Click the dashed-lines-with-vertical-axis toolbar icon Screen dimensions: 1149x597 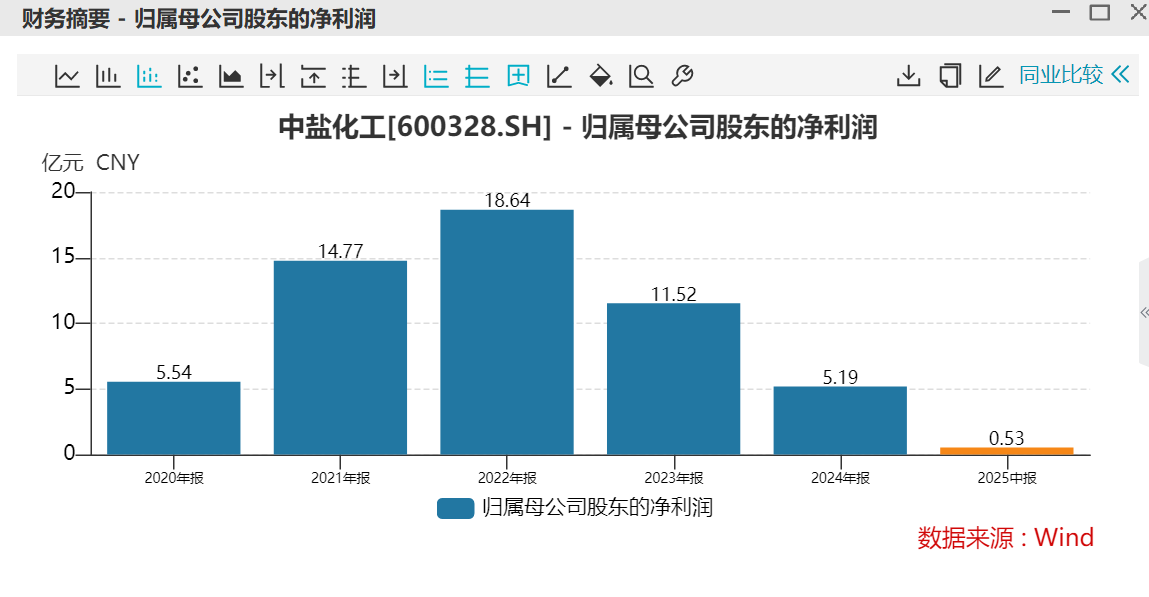354,75
